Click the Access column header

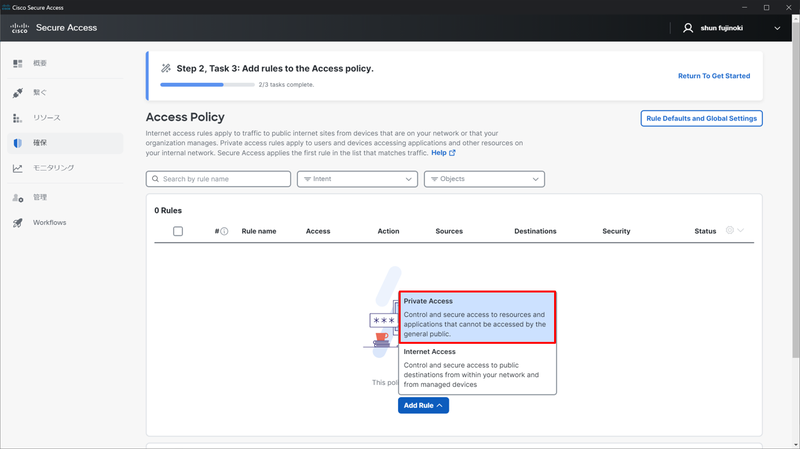(318, 231)
